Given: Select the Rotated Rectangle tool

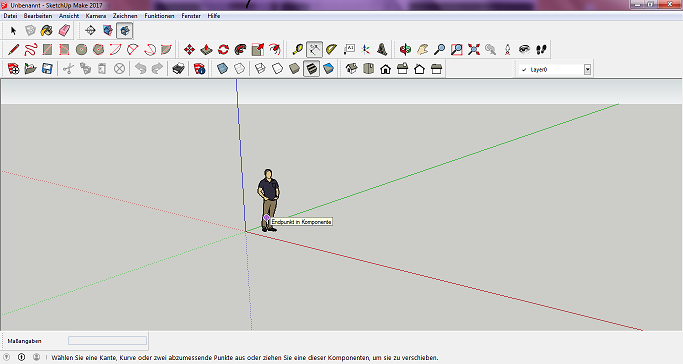Looking at the screenshot, I should (64, 49).
